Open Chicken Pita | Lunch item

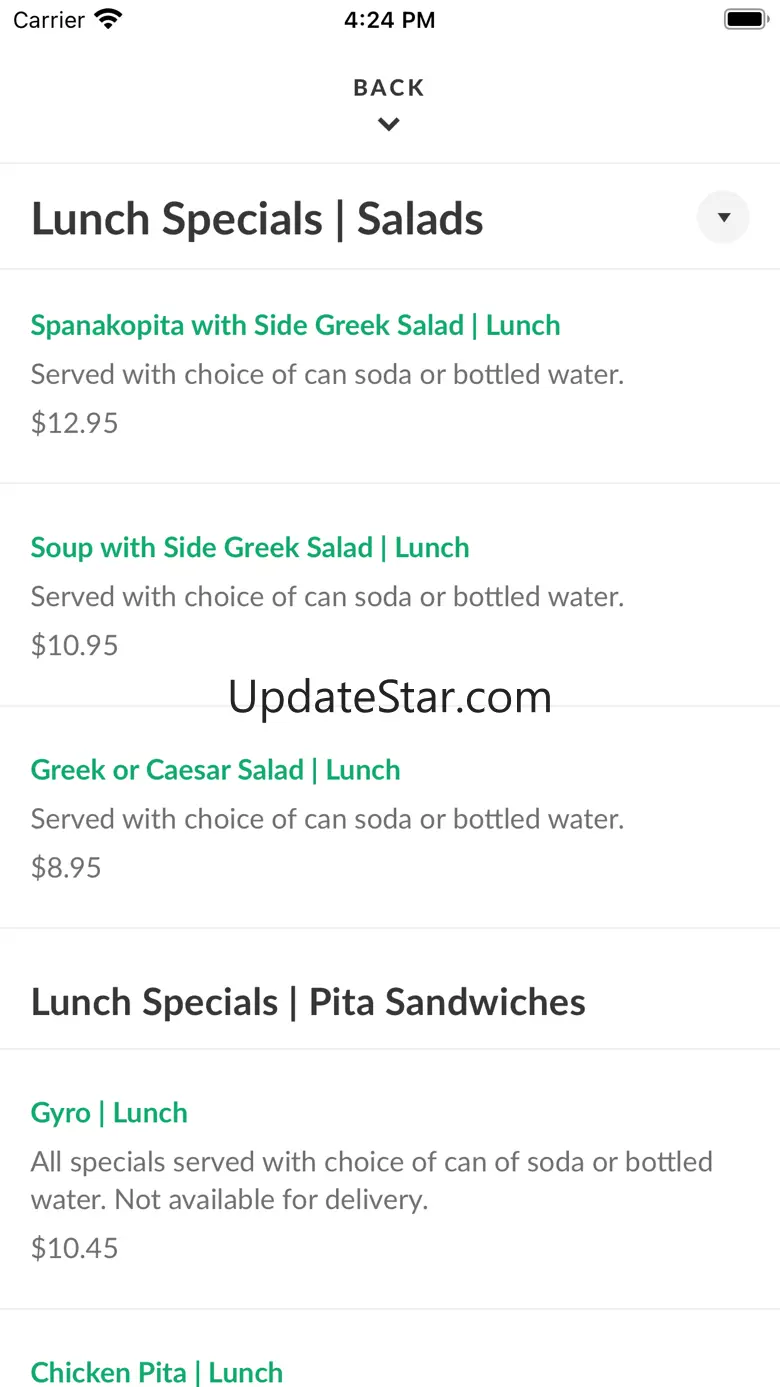click(156, 1372)
